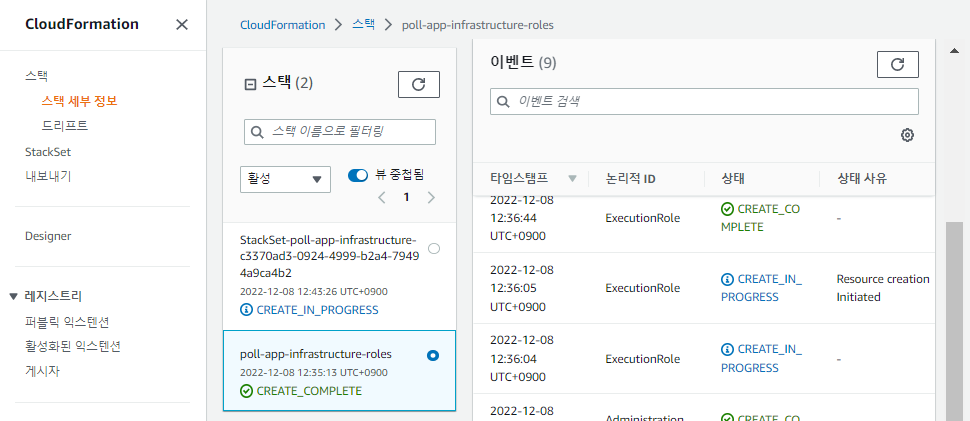The width and height of the screenshot is (970, 421).
Task: Click the CloudFormation breadcrumb link
Action: [x=282, y=25]
